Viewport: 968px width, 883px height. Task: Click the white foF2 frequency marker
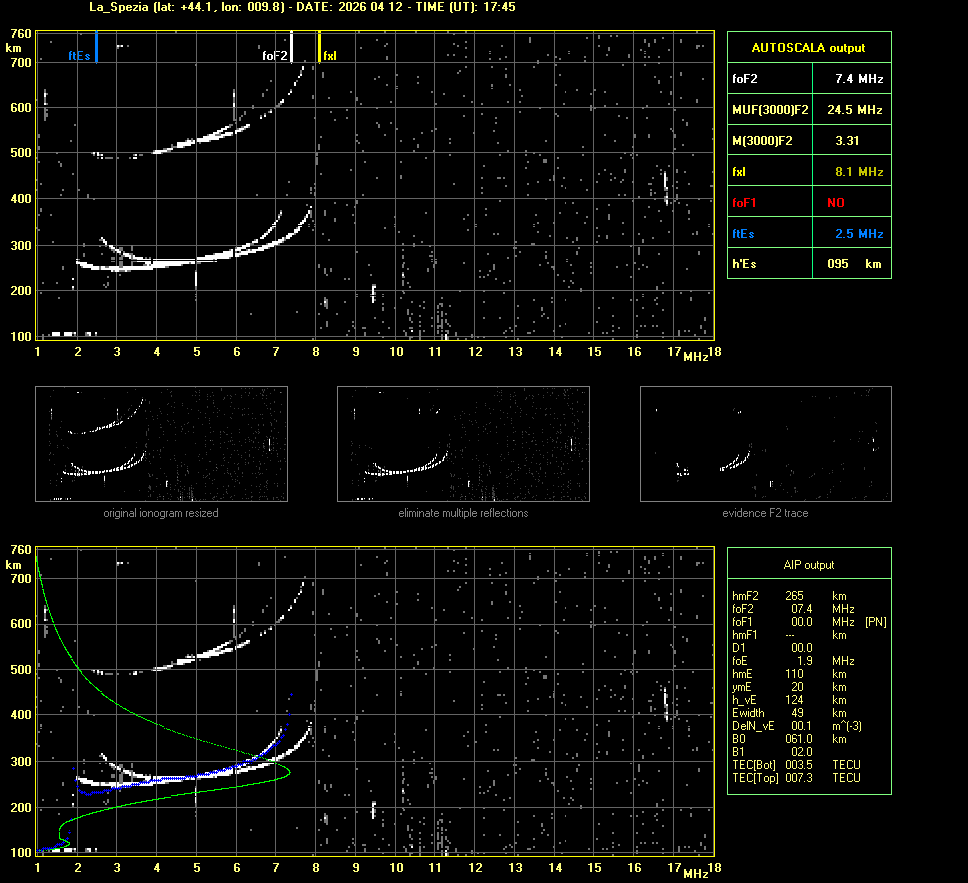[x=291, y=47]
